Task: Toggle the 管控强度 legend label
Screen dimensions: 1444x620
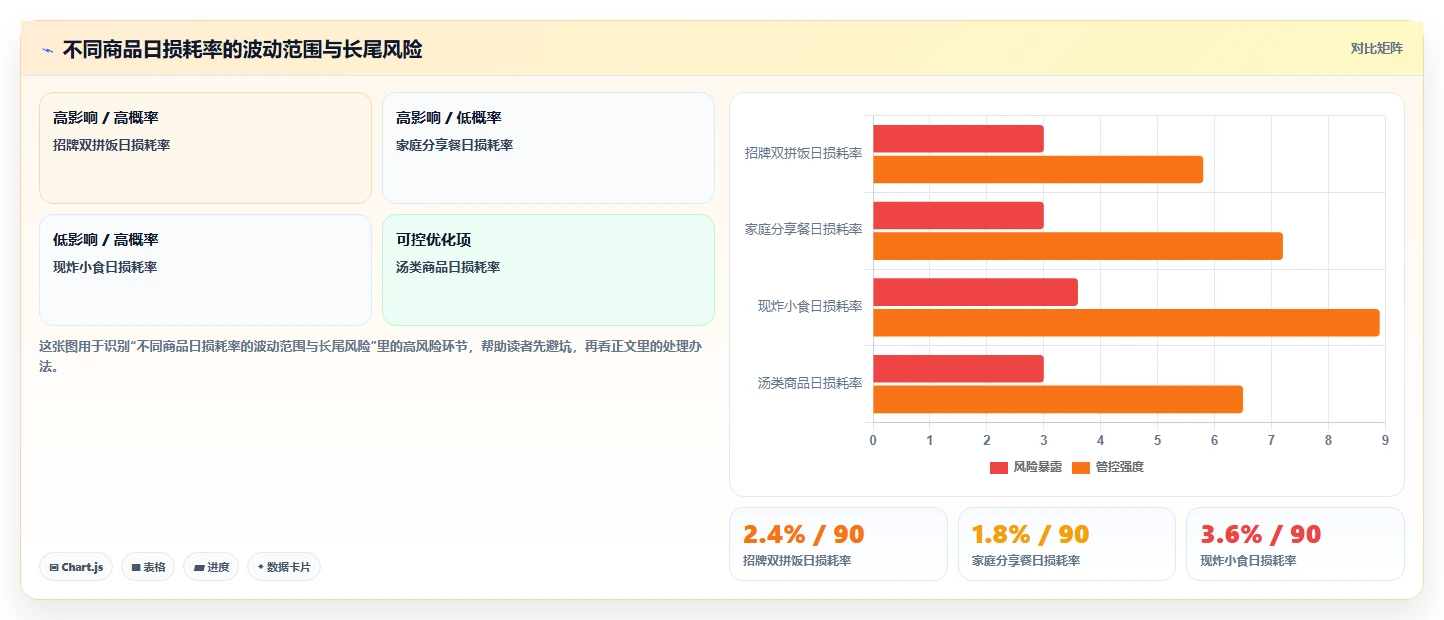Action: (1119, 467)
